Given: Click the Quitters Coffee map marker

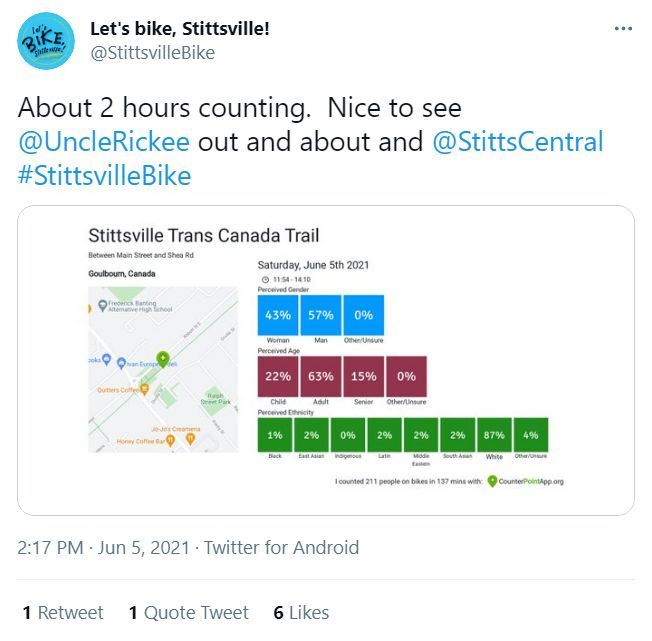Looking at the screenshot, I should (144, 389).
